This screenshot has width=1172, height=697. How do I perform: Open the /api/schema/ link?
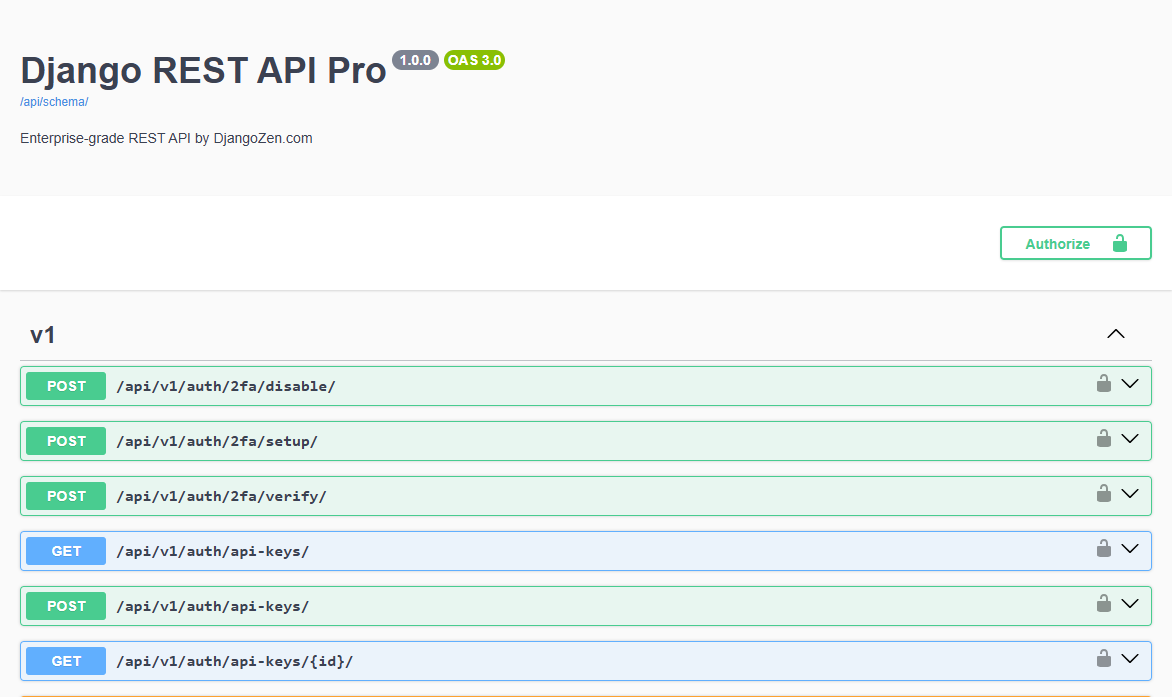(x=54, y=101)
